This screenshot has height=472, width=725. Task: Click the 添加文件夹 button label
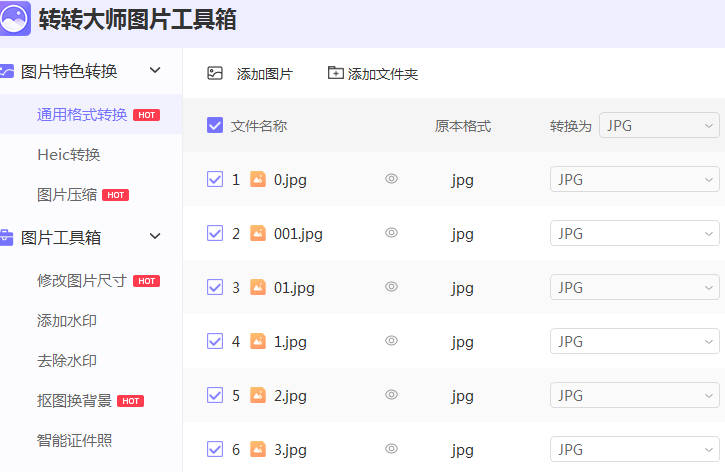(x=383, y=74)
